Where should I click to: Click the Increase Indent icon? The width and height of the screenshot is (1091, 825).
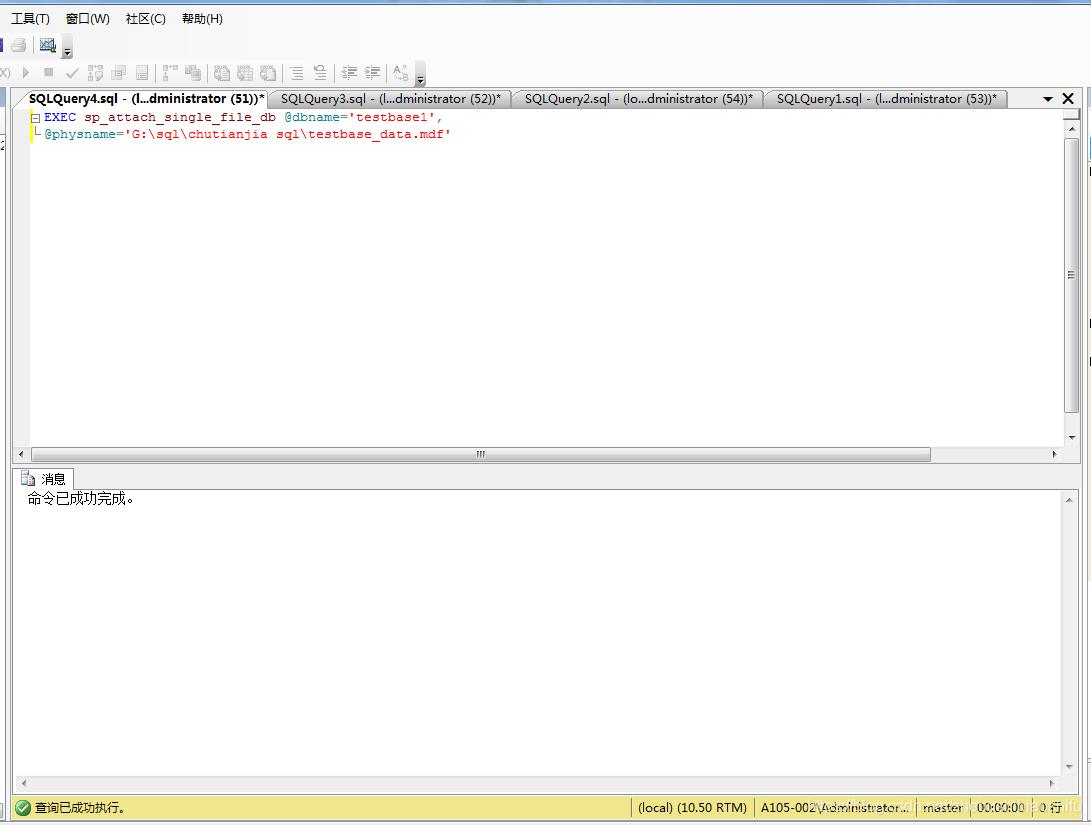pyautogui.click(x=372, y=73)
